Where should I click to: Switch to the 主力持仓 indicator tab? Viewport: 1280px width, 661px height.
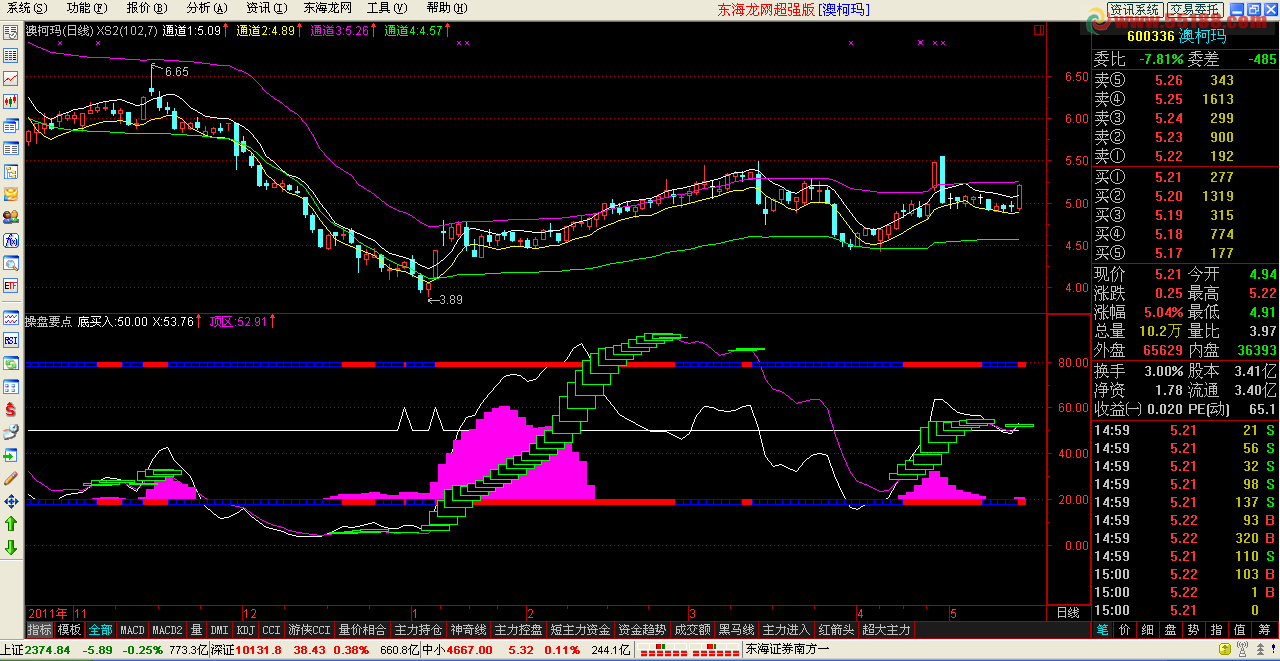418,630
